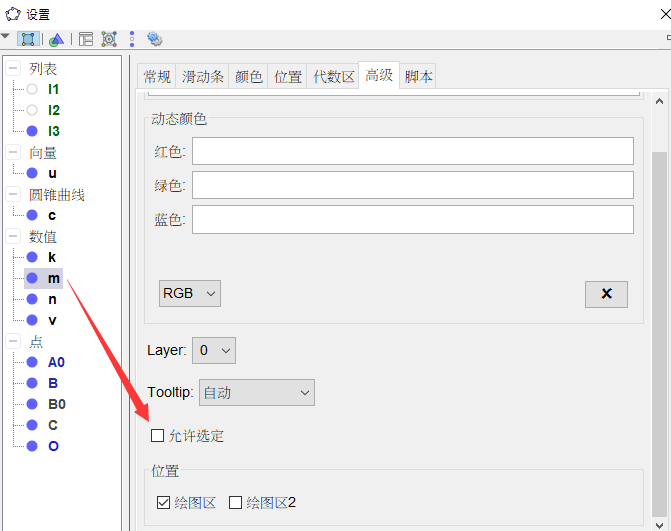Select the 圆锥曲线 category label
This screenshot has height=531, width=671.
click(56, 194)
